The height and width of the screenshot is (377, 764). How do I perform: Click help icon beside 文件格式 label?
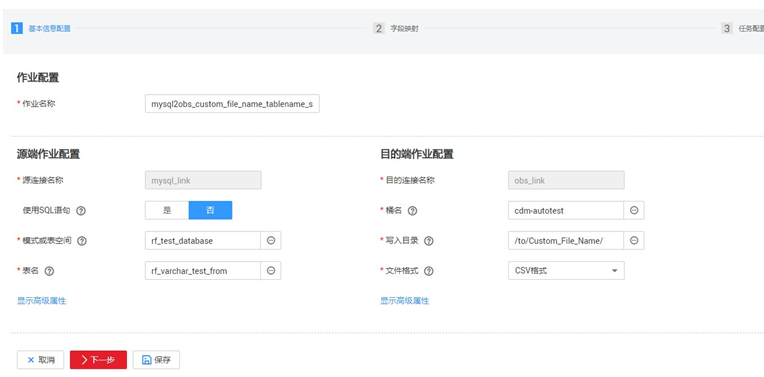(x=429, y=271)
